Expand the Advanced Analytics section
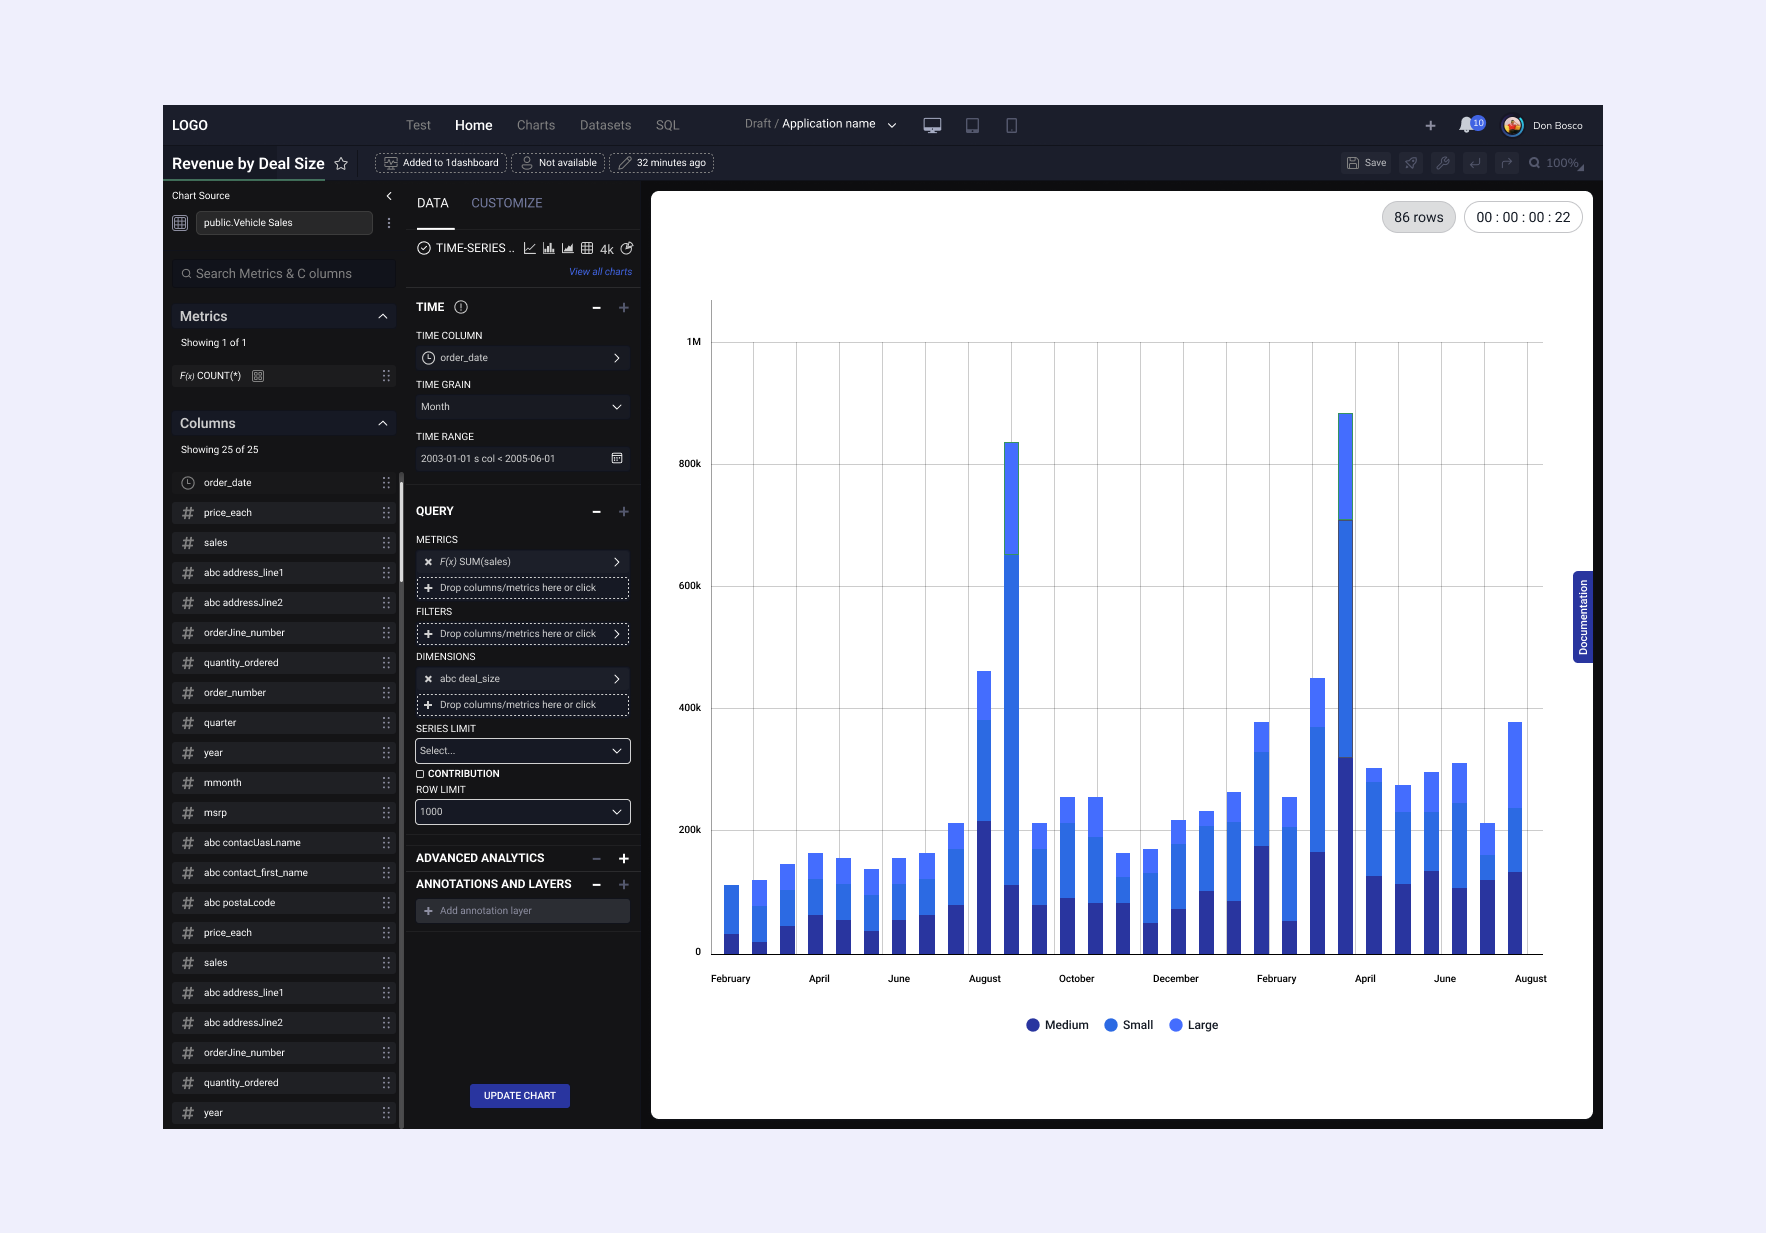The image size is (1766, 1233). [624, 859]
